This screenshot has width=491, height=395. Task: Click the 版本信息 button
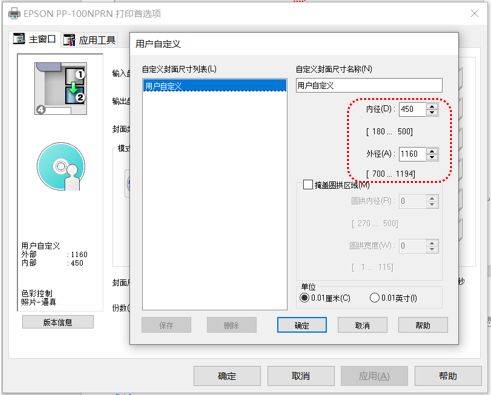click(x=58, y=322)
